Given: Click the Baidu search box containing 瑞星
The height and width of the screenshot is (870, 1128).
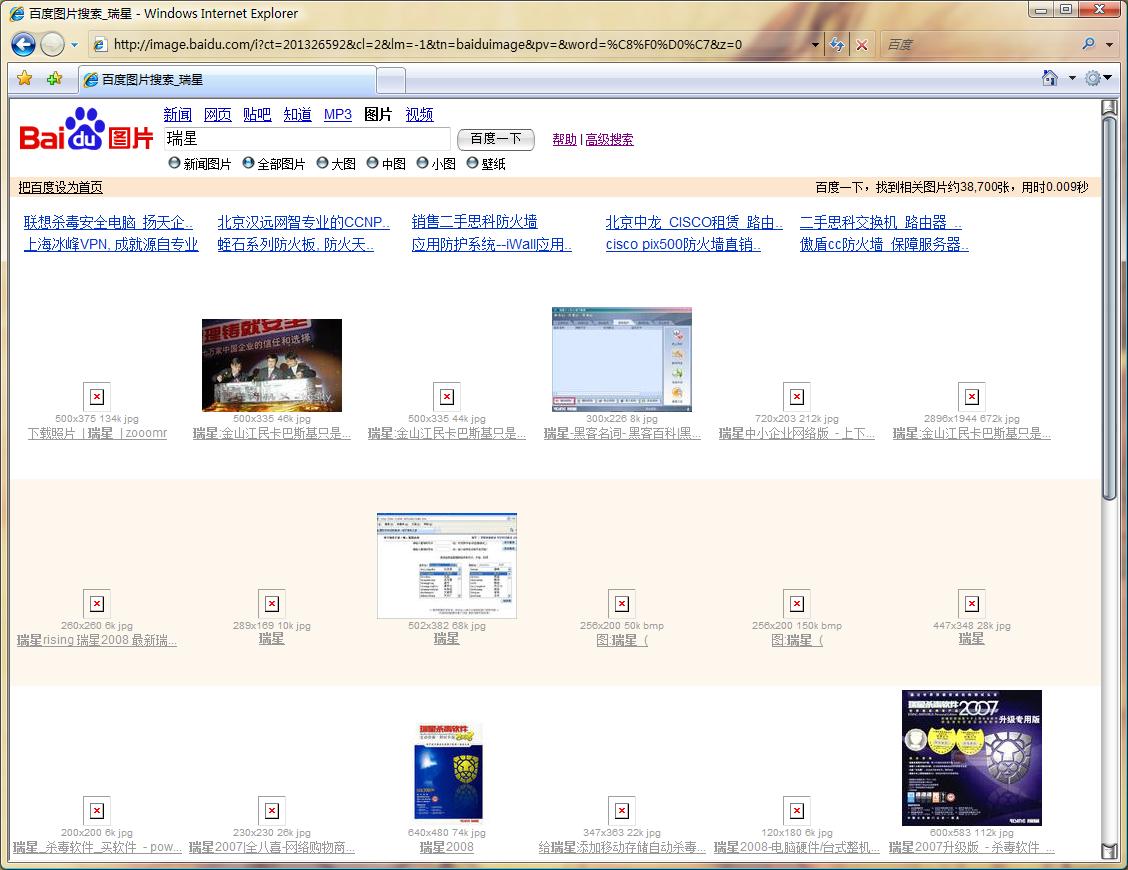Looking at the screenshot, I should click(x=307, y=139).
